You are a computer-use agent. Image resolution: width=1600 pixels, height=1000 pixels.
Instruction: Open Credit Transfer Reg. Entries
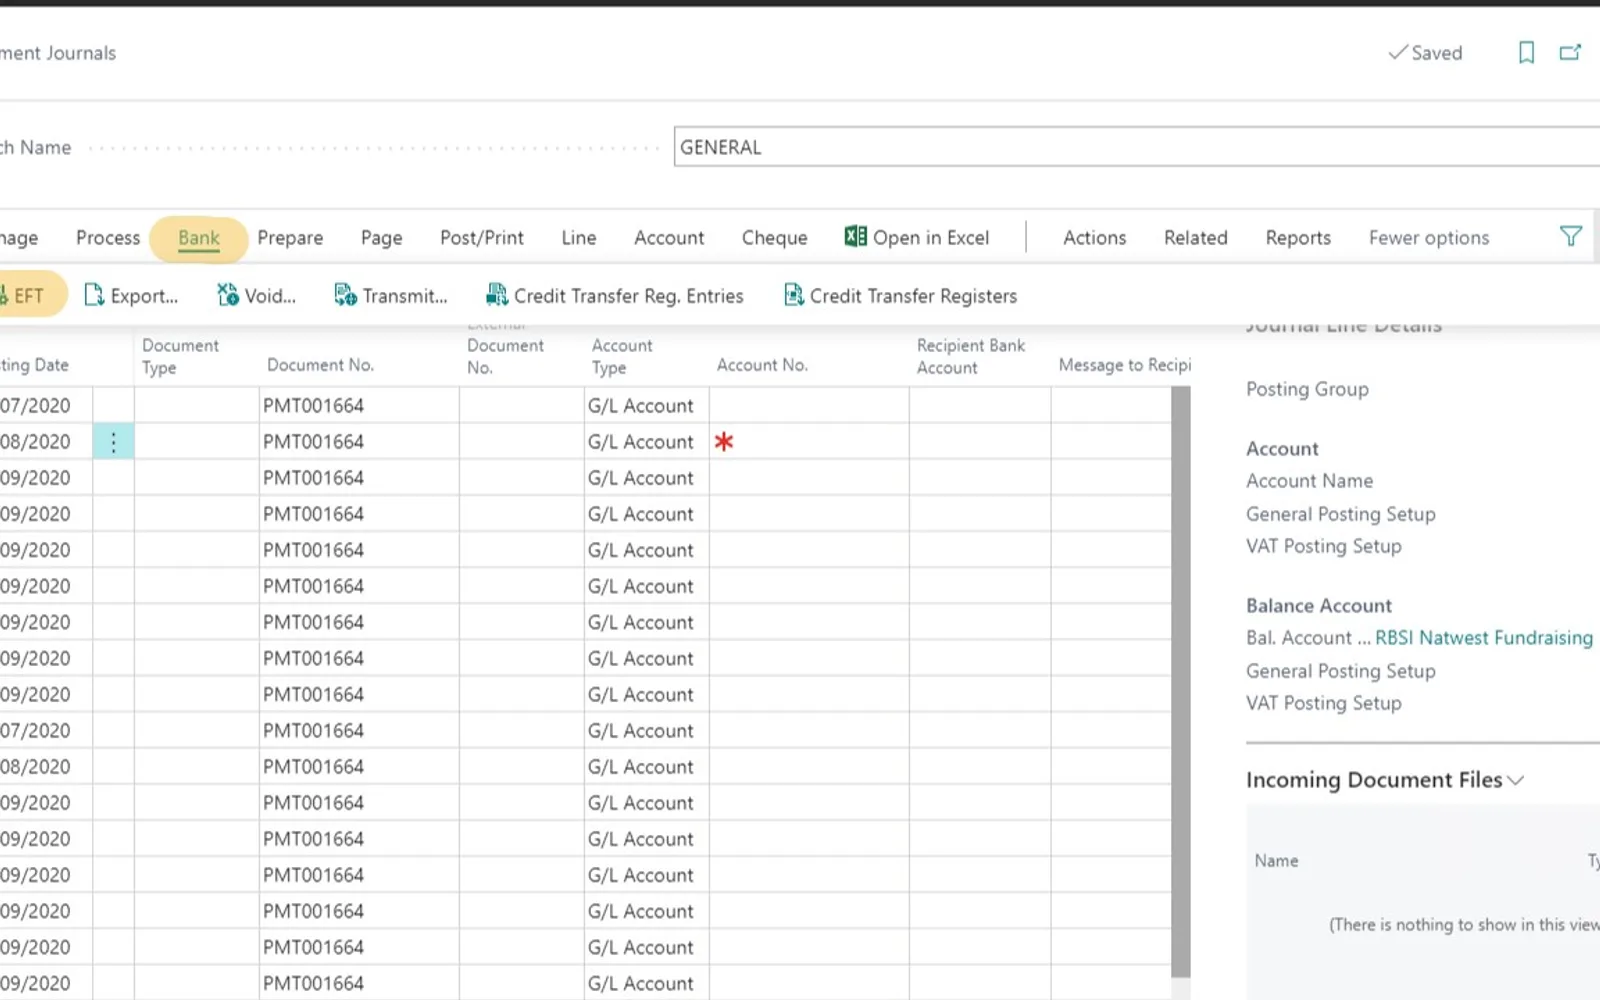(x=615, y=296)
